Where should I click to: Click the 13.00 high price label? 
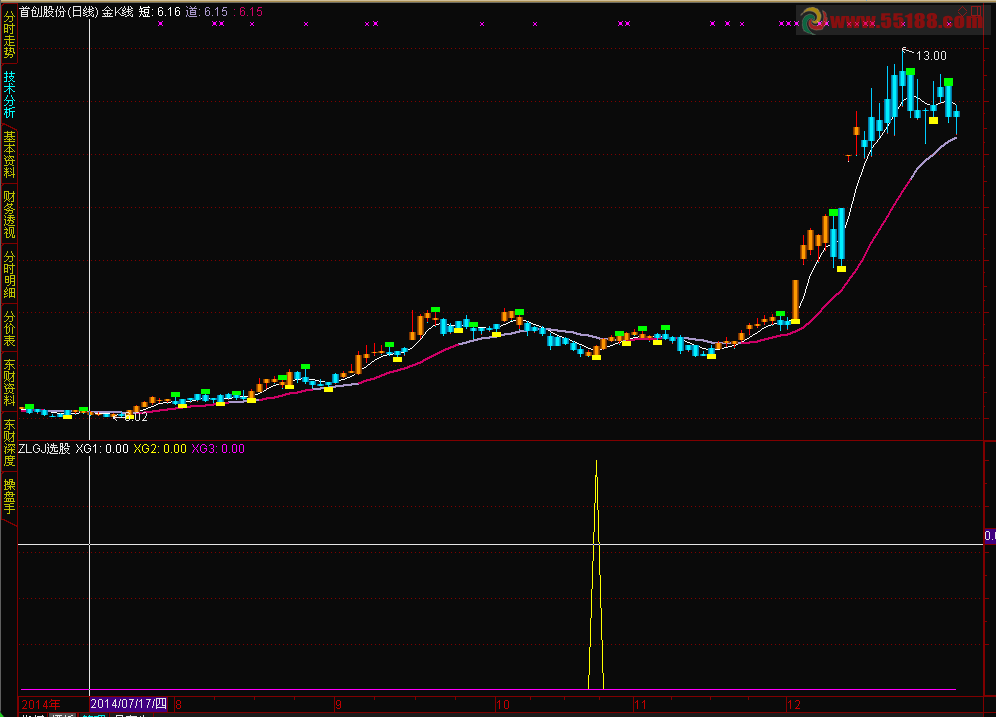(931, 56)
